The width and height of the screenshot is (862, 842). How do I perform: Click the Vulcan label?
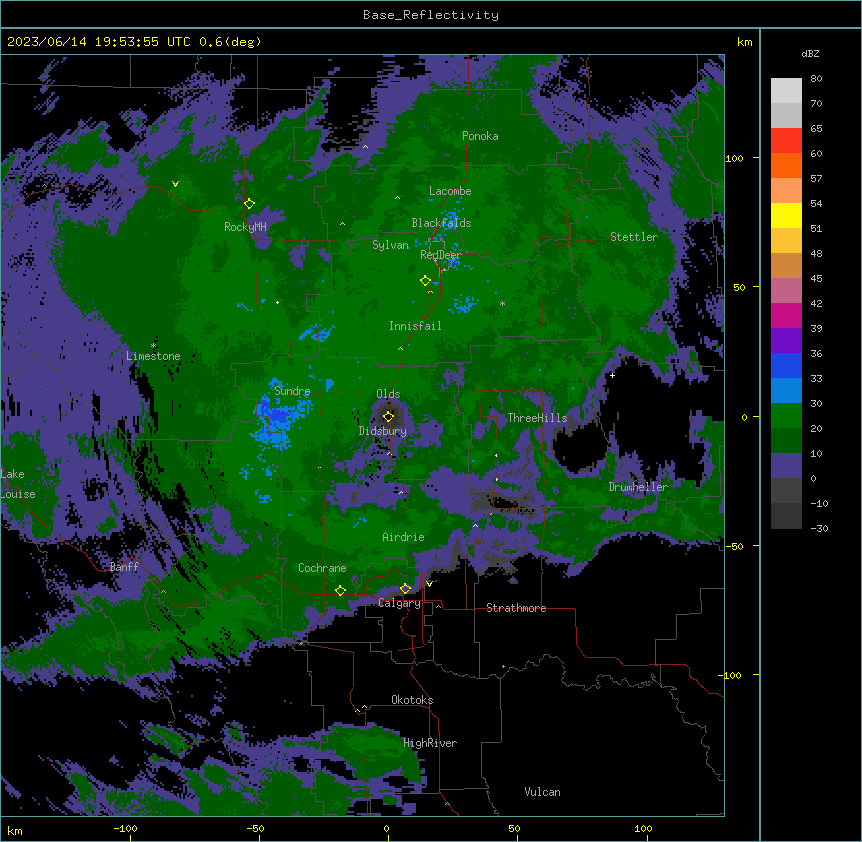[x=543, y=792]
